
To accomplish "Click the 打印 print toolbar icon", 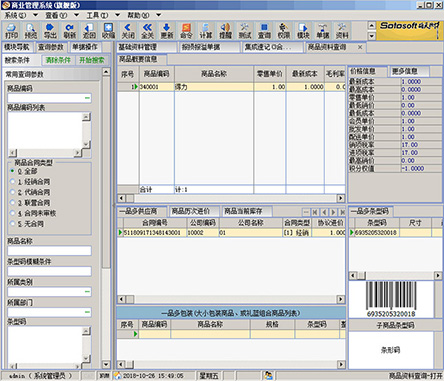I will pyautogui.click(x=11, y=31).
